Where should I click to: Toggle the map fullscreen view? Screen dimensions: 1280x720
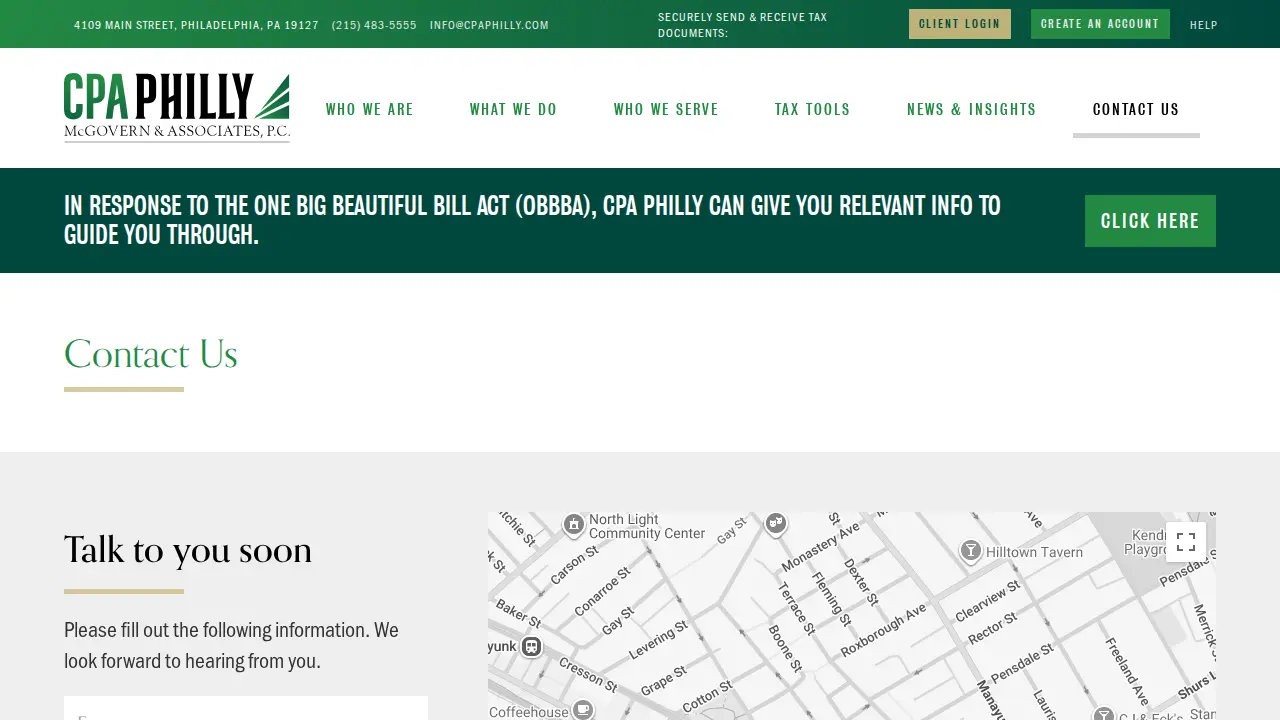1186,542
